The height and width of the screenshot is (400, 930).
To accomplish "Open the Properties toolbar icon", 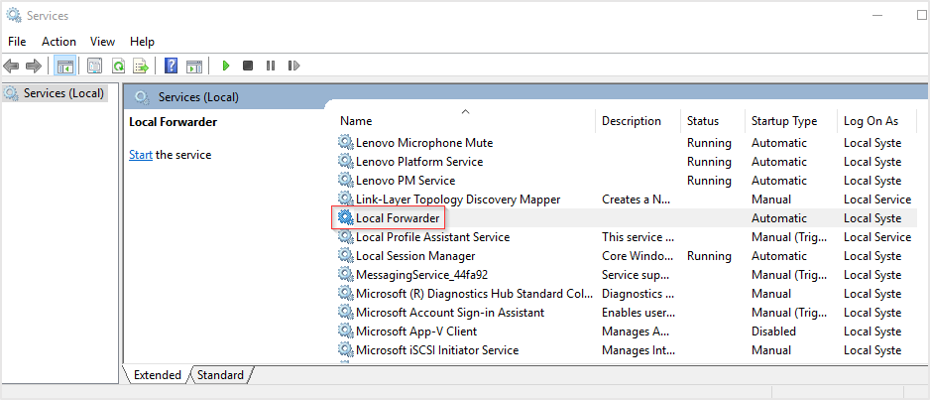I will pos(94,65).
